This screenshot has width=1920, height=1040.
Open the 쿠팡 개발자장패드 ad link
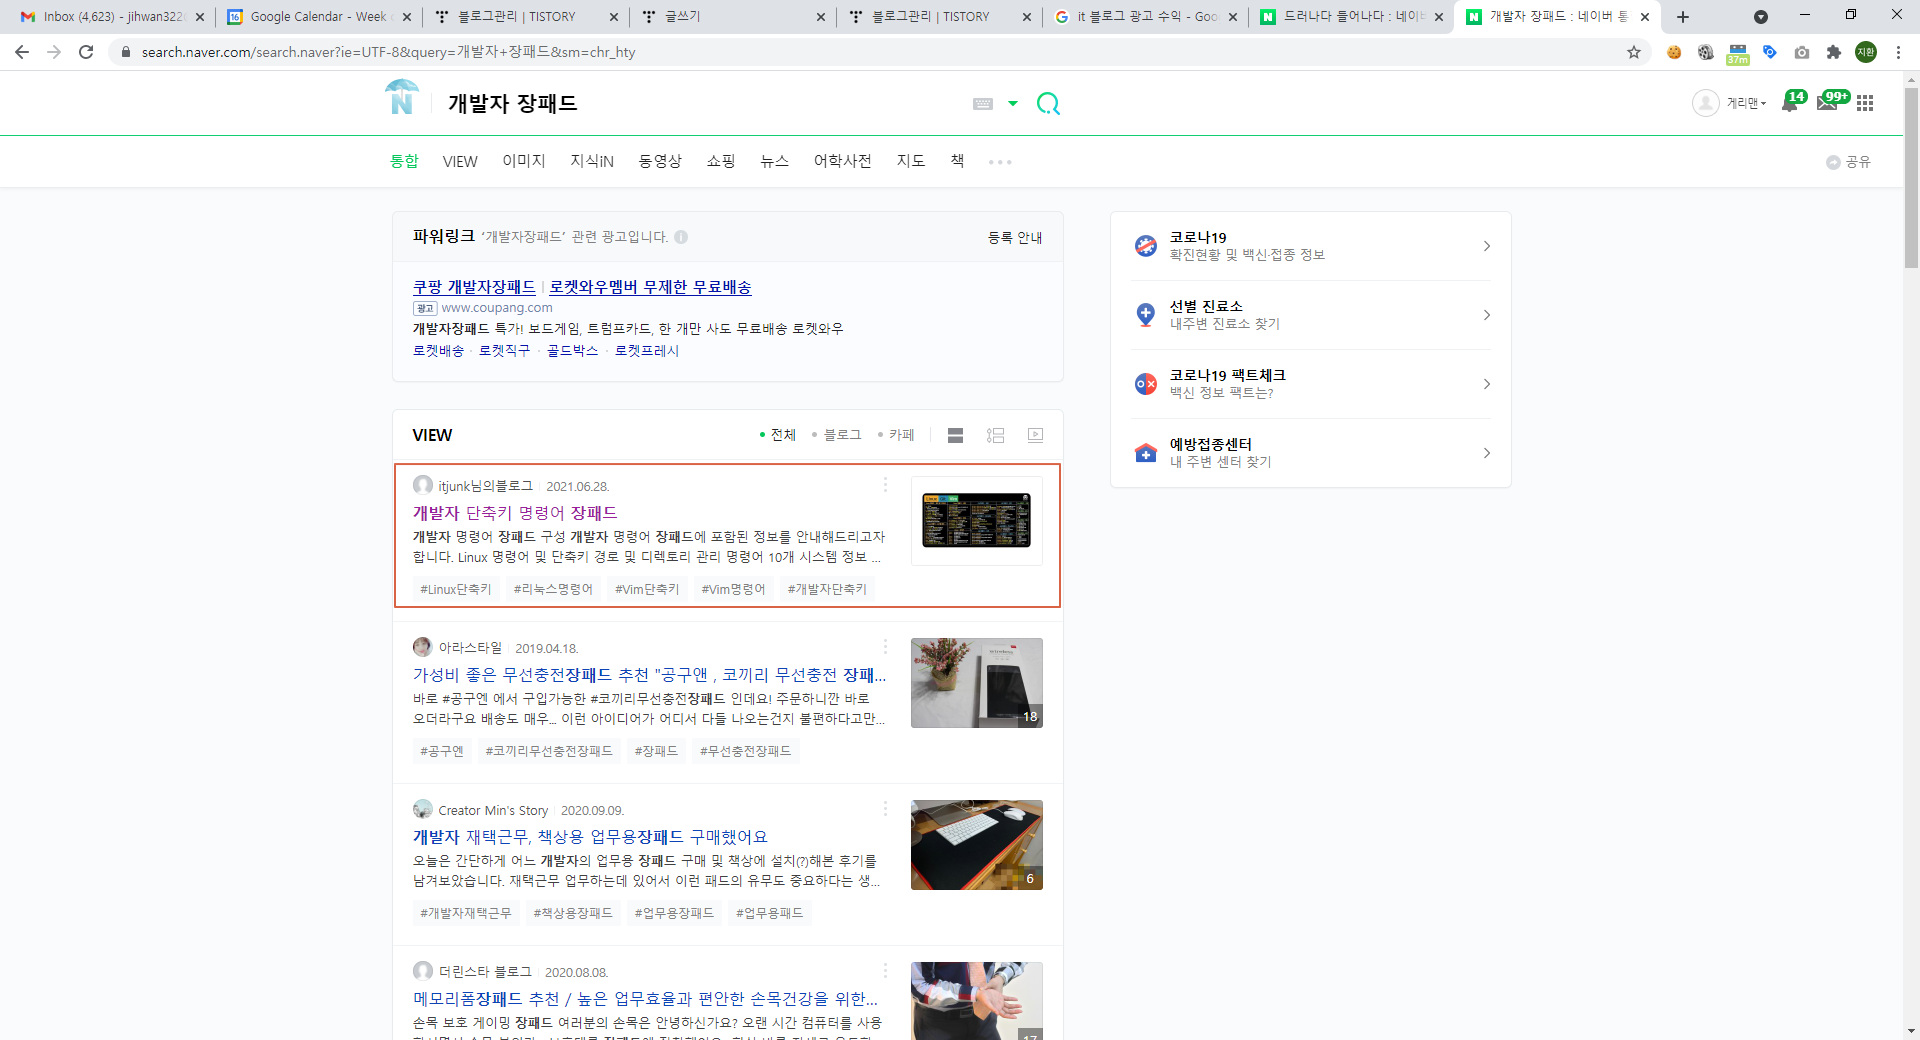tap(474, 287)
